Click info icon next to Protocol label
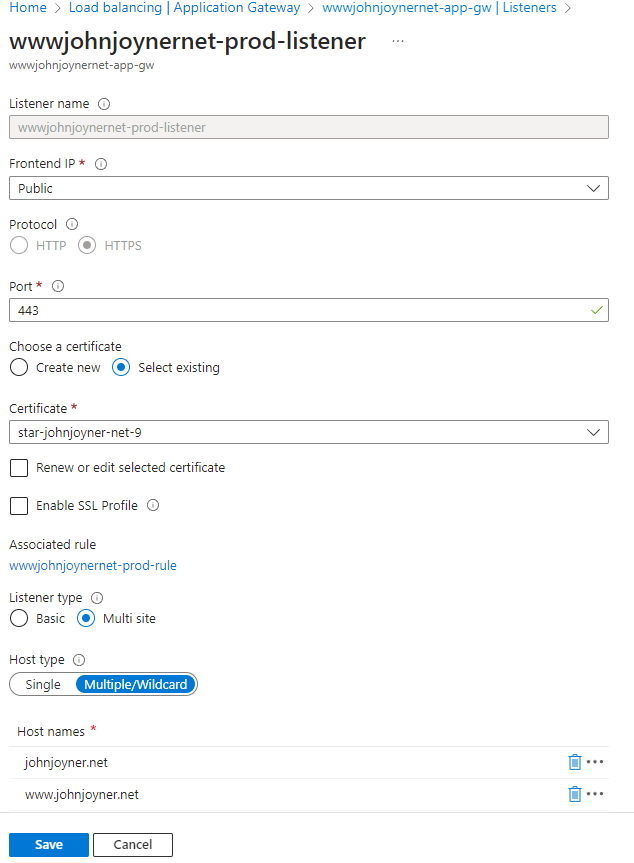This screenshot has height=863, width=634. click(71, 225)
